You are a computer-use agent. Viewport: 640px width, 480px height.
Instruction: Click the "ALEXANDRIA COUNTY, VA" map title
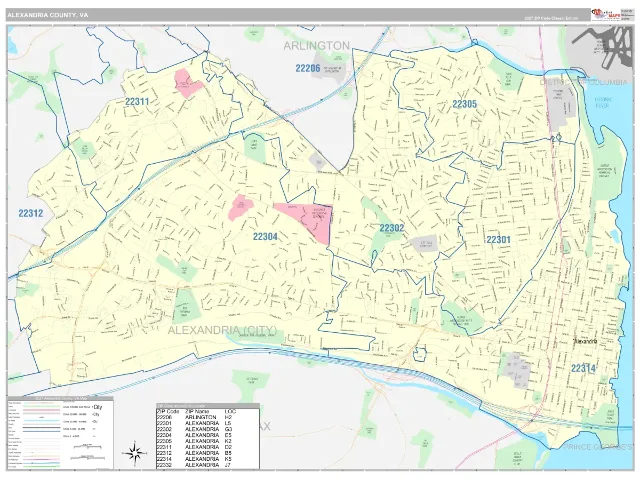(x=47, y=15)
